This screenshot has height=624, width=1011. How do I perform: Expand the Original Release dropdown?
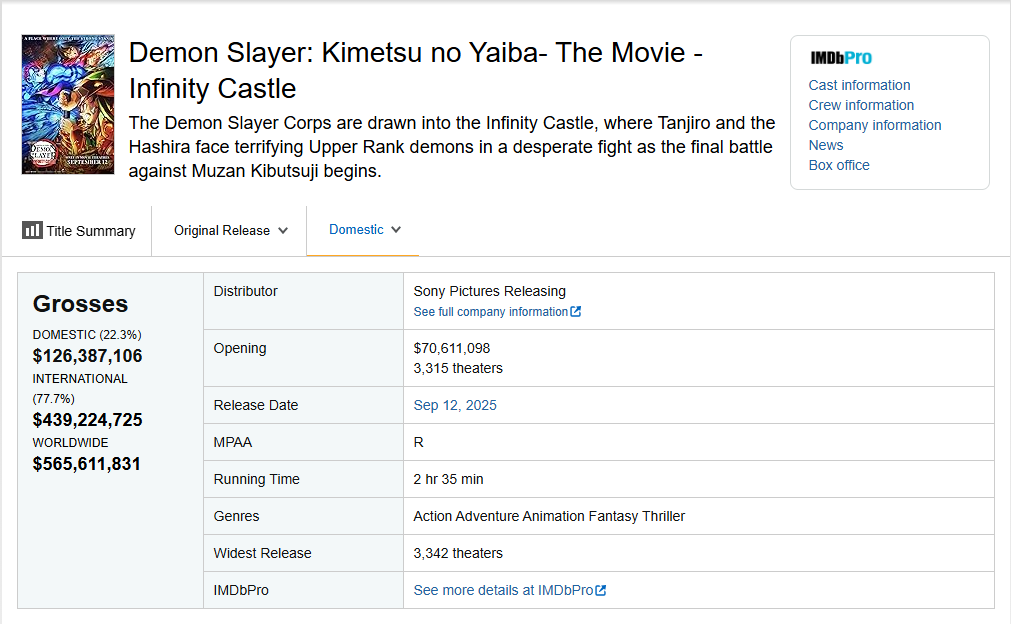[230, 231]
